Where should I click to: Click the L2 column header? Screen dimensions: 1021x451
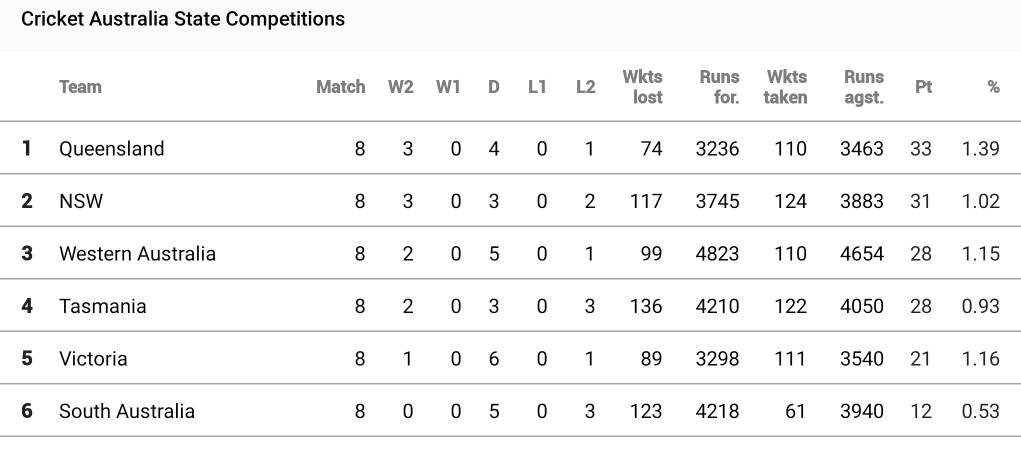pos(585,87)
